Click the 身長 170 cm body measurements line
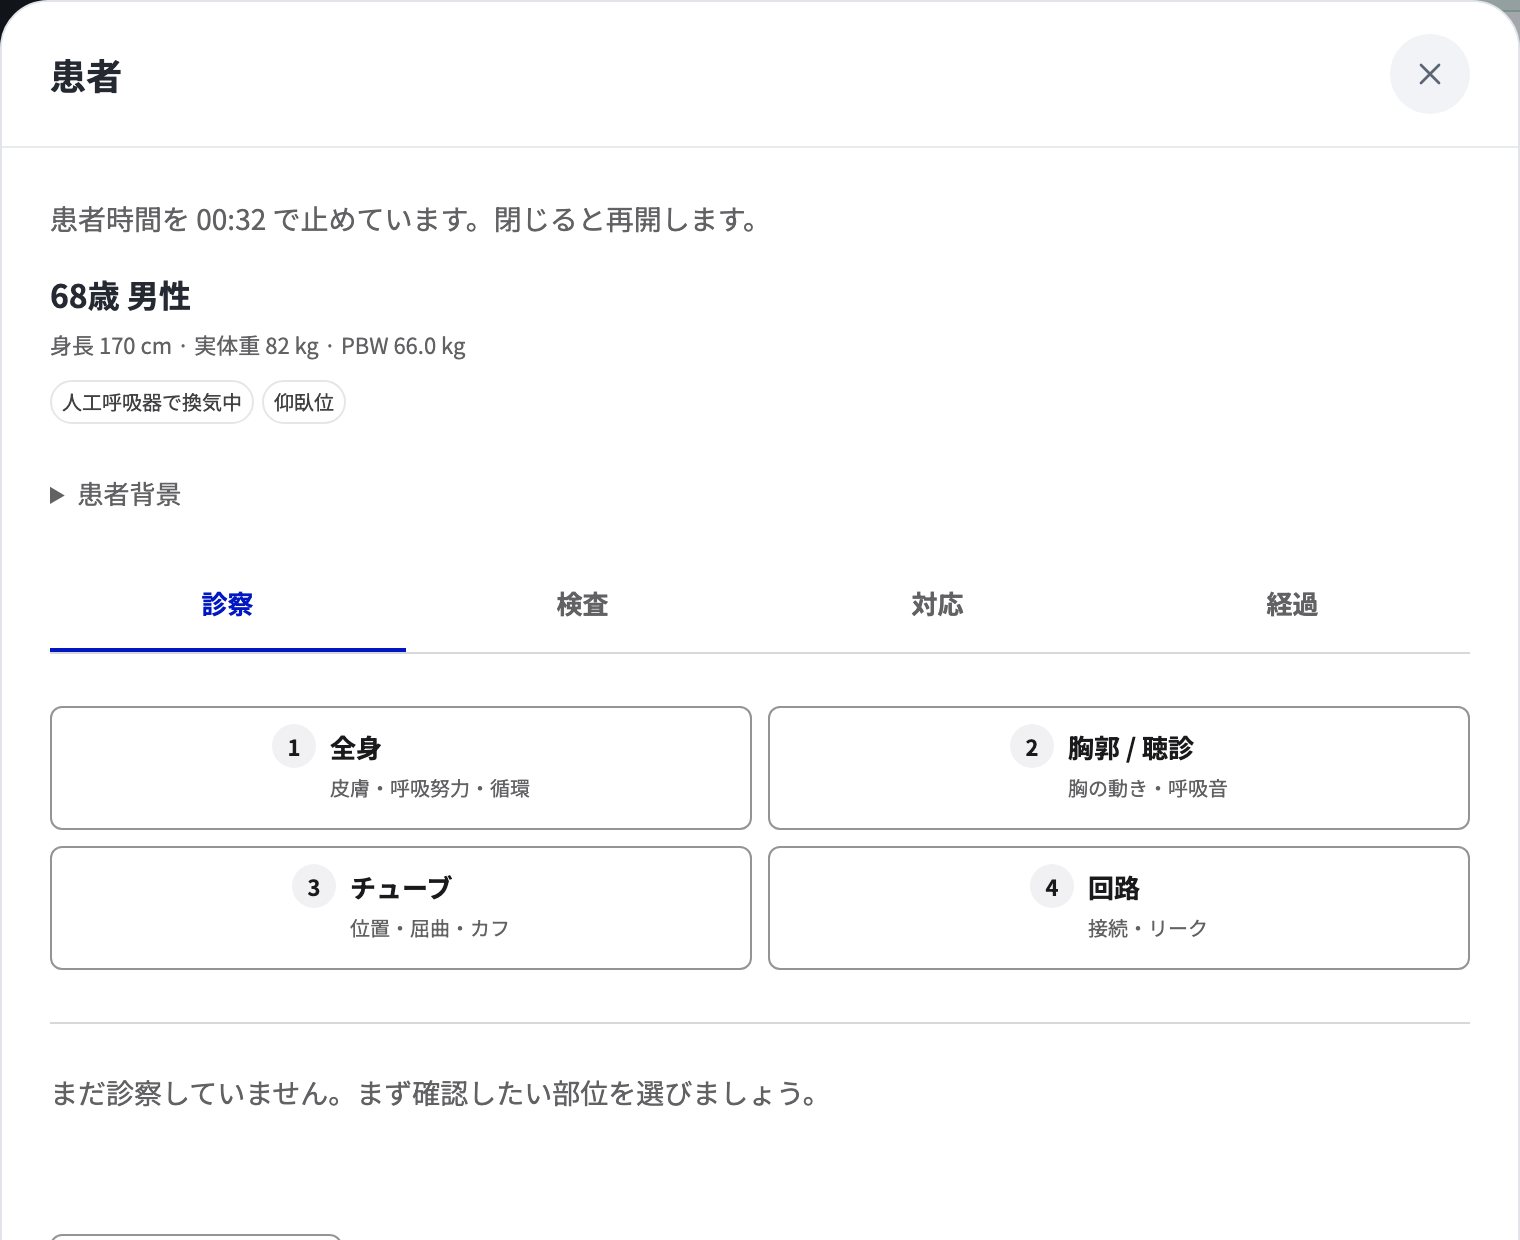Screen dimensions: 1520x1240 click(x=258, y=346)
